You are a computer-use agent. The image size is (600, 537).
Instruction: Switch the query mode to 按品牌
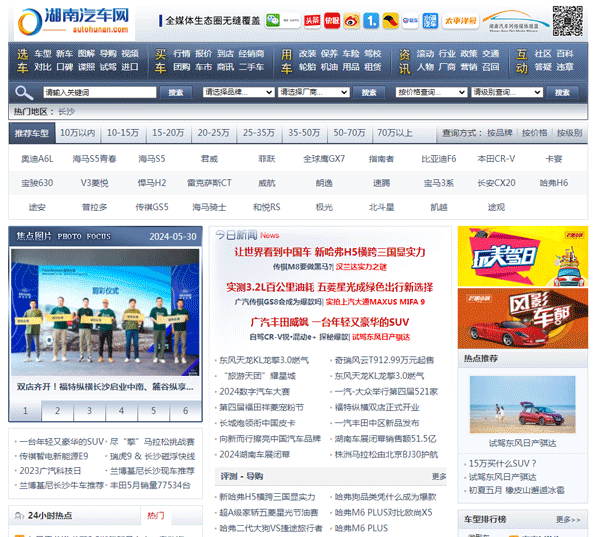pos(499,133)
